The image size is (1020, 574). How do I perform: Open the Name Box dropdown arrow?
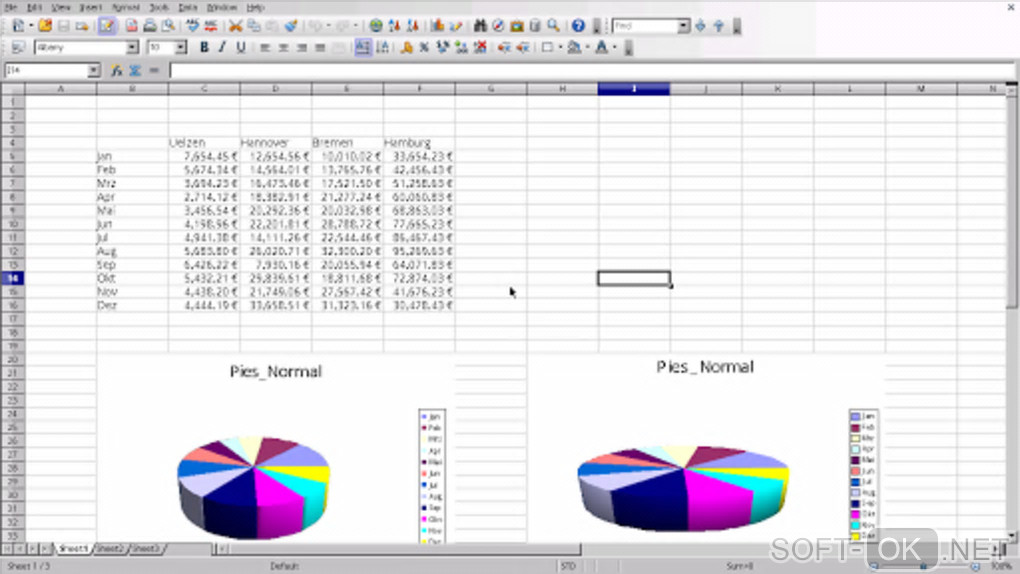[94, 70]
